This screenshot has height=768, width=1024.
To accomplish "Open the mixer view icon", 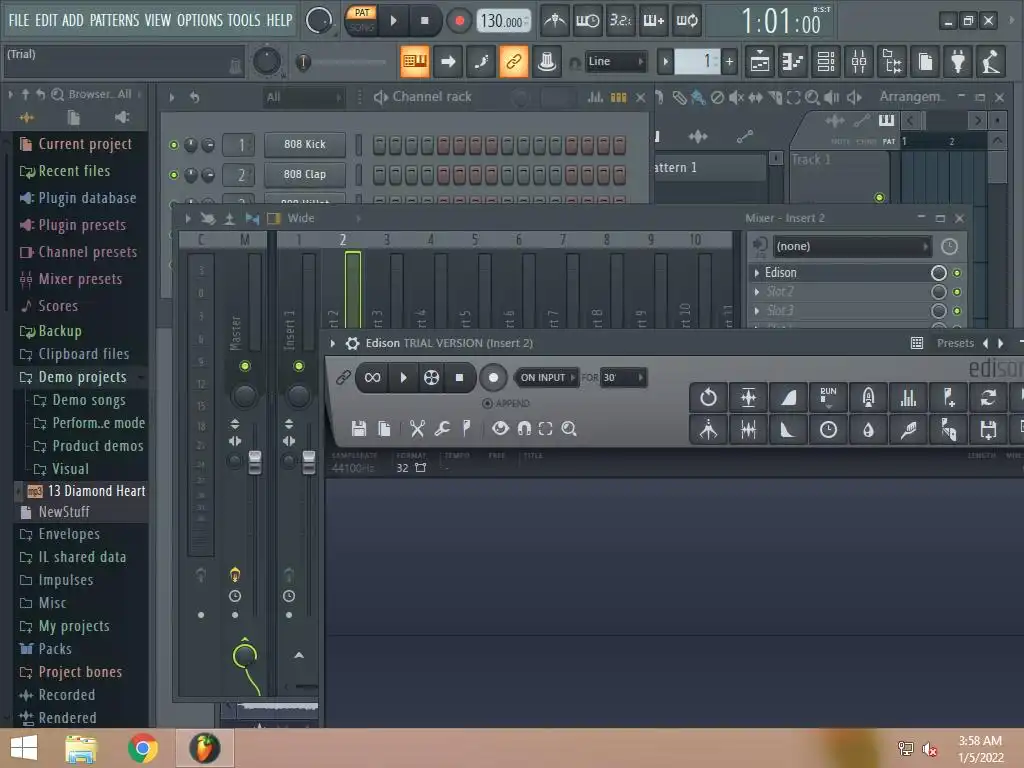I will 859,62.
